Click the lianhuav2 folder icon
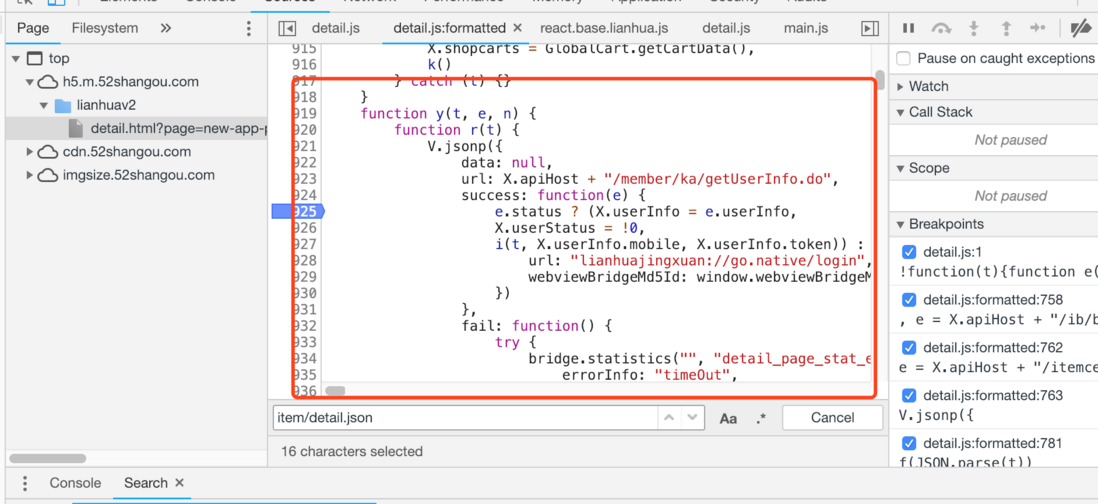Screen dimensions: 1098x504 63,106
